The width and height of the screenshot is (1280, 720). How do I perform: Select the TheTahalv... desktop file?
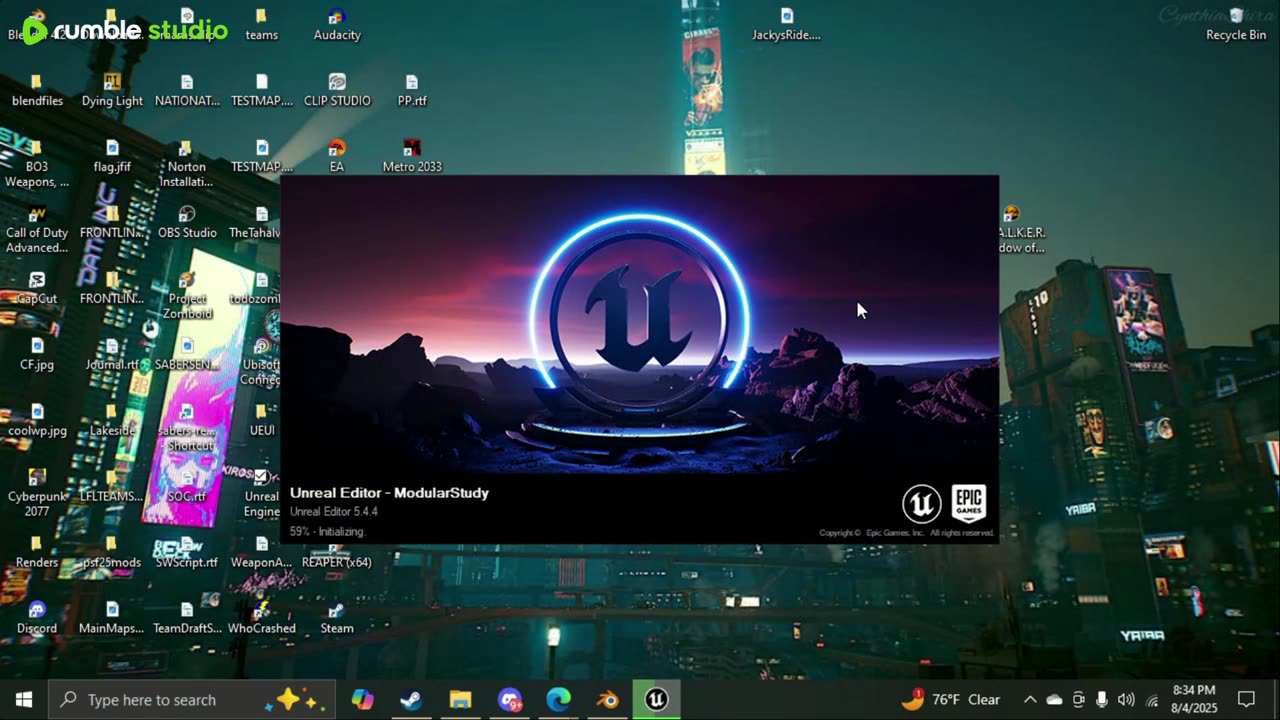(257, 223)
